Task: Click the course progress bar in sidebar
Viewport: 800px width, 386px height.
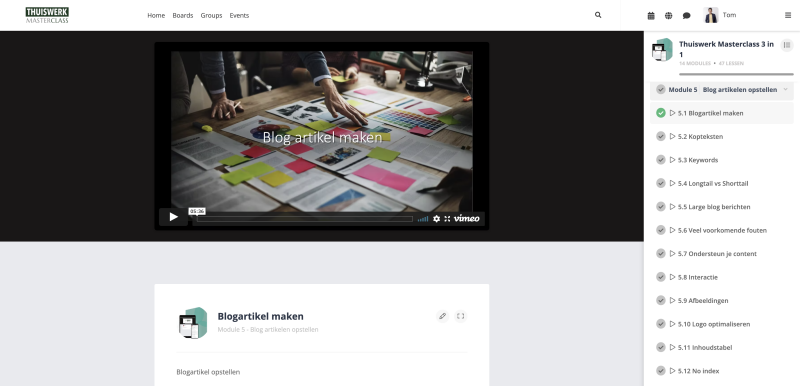Action: (x=736, y=74)
